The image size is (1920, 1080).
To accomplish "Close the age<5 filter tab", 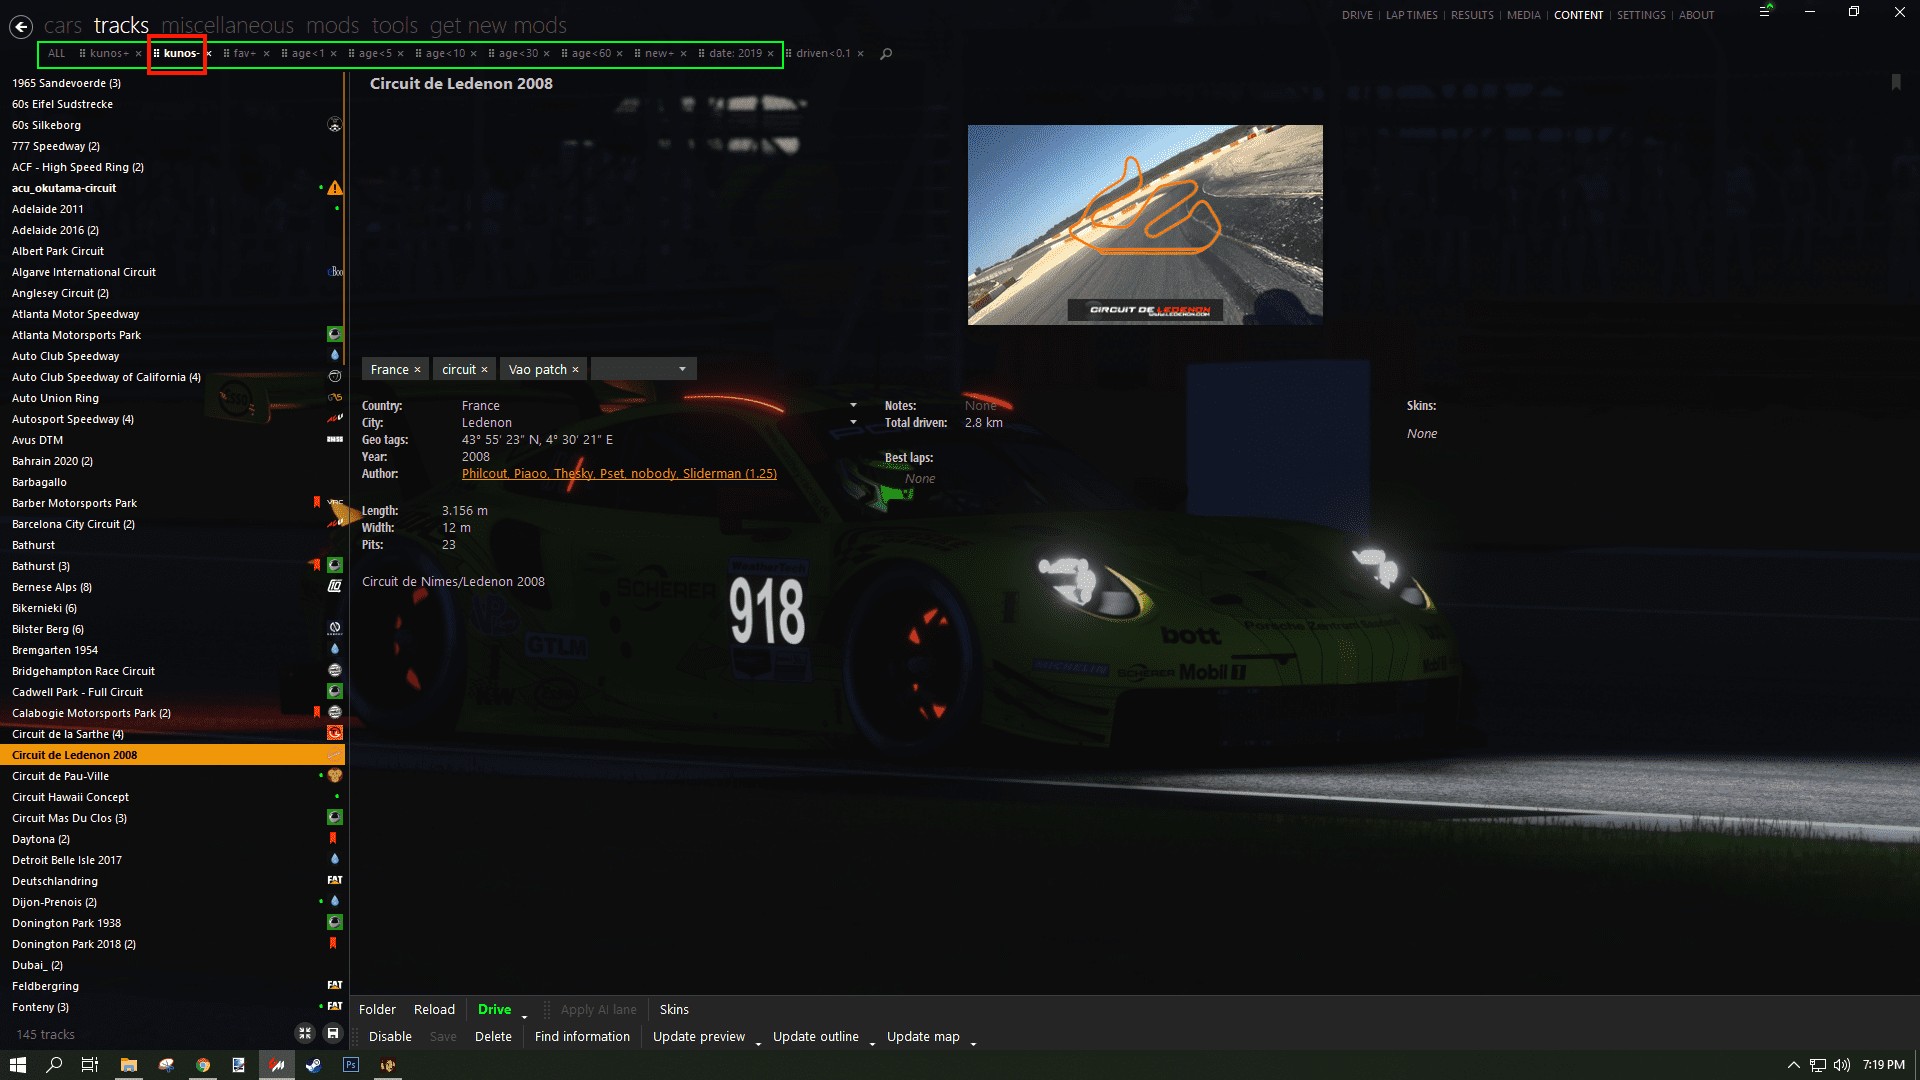I will (401, 54).
